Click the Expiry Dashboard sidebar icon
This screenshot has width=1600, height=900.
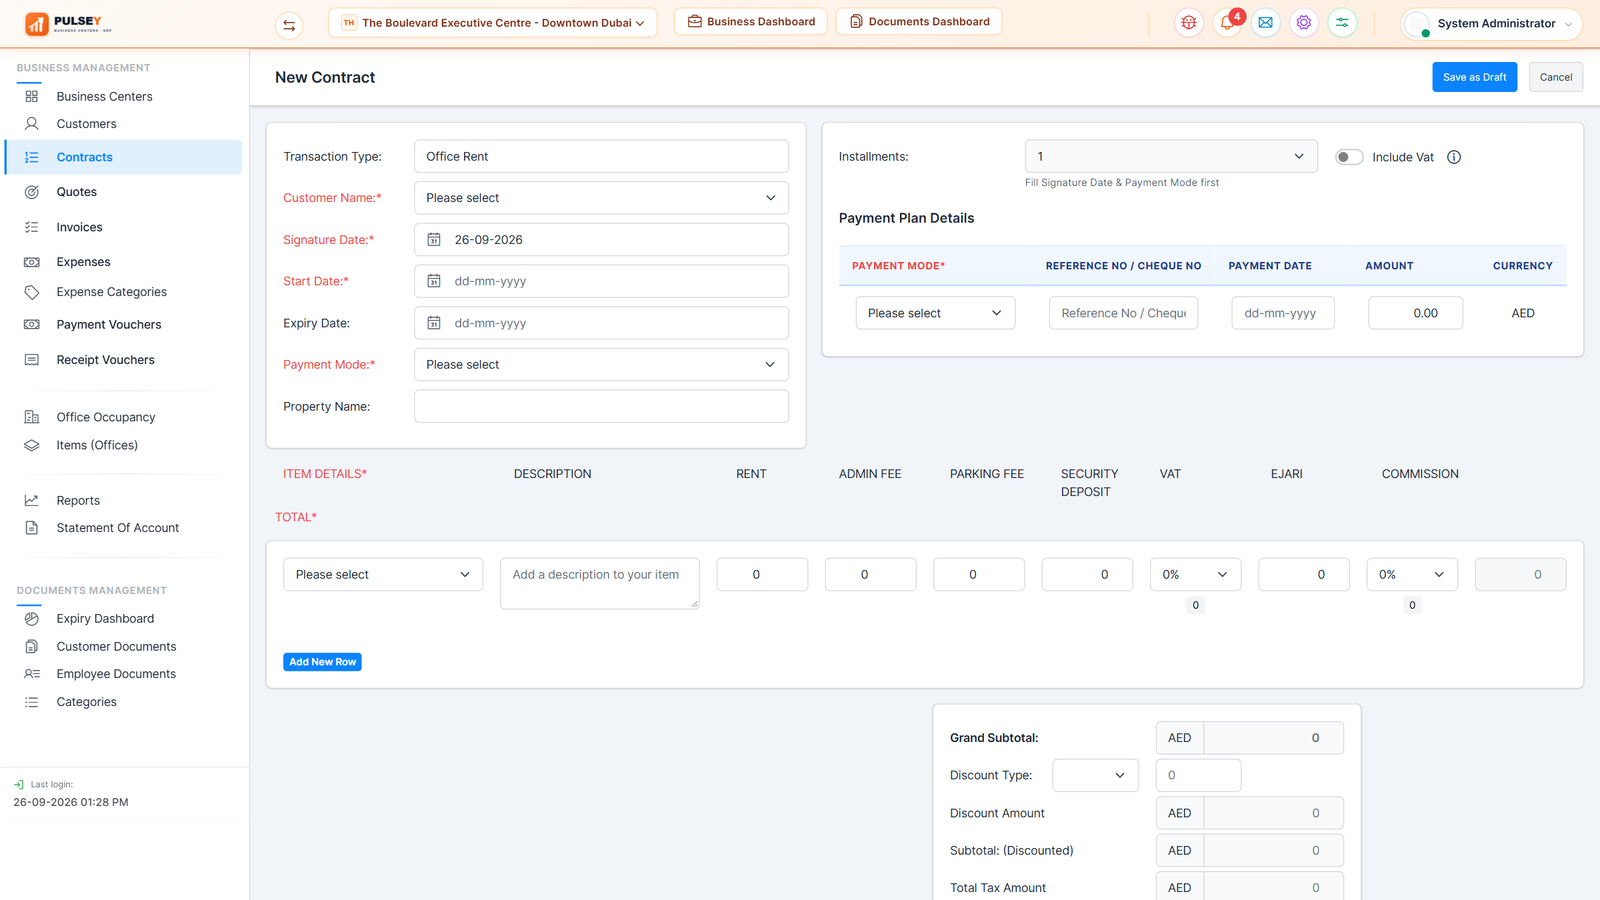32,619
